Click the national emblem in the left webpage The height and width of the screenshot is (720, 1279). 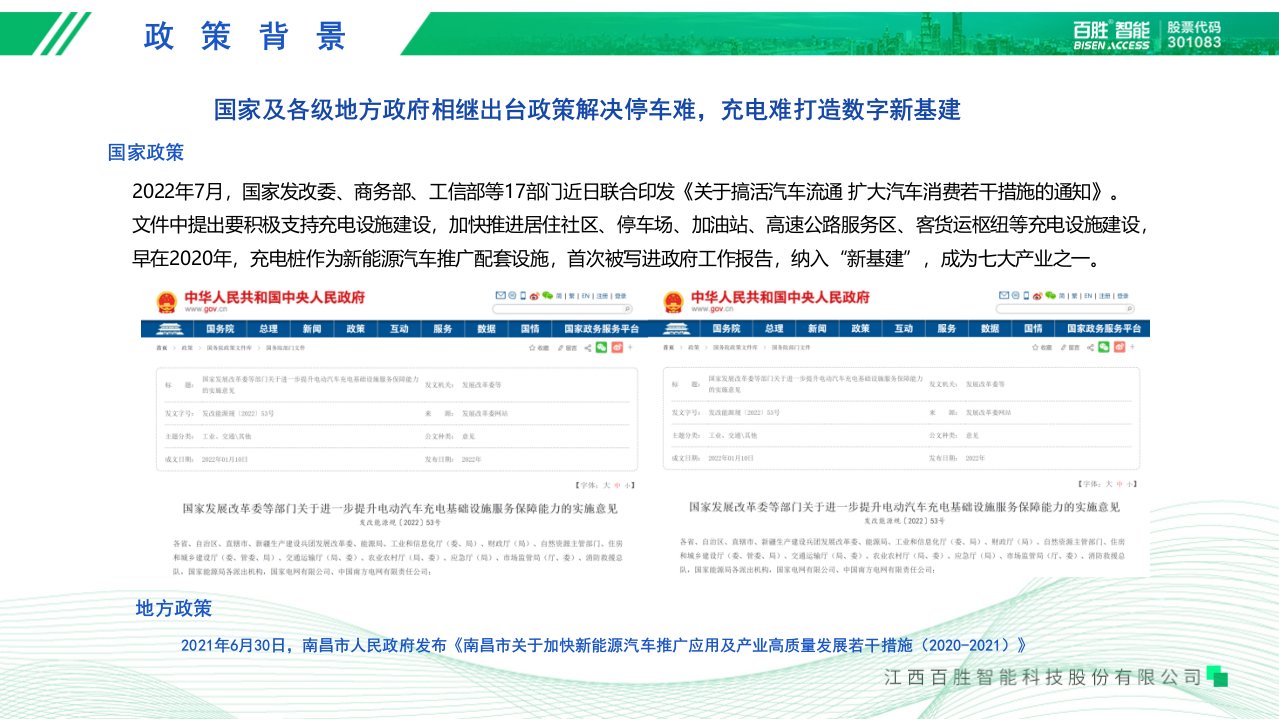[166, 302]
